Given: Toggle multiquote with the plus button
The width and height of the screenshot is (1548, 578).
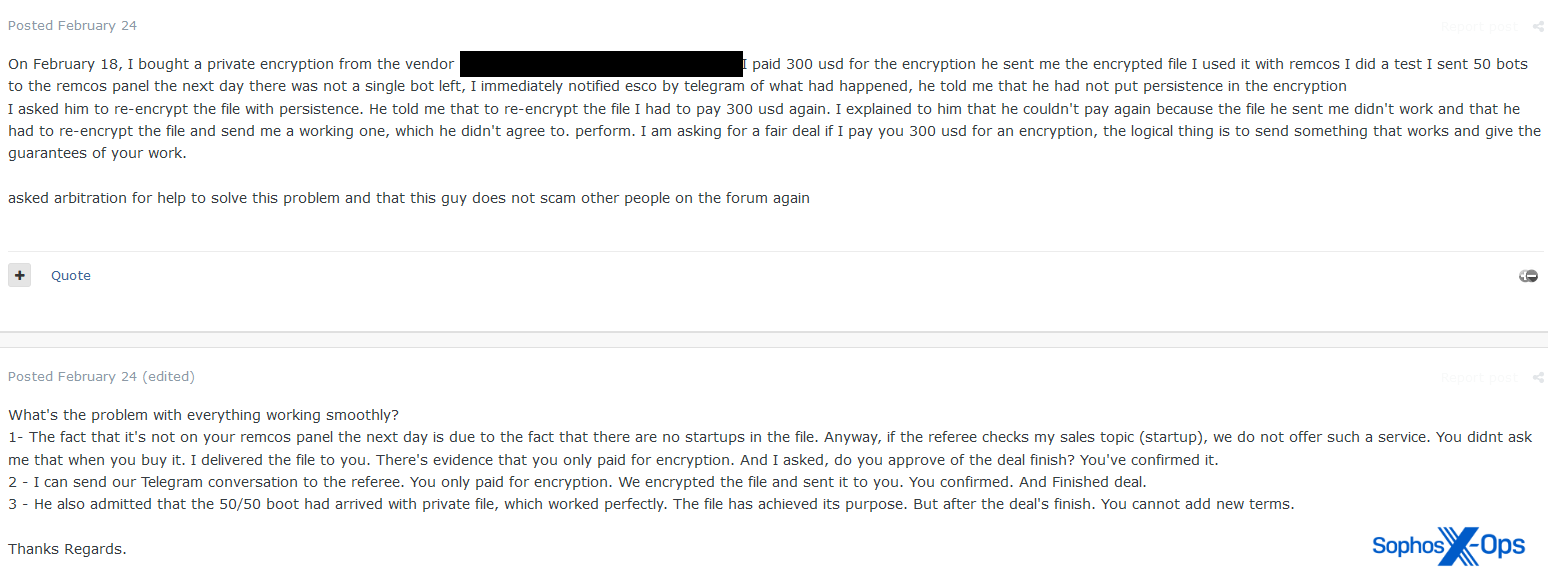Looking at the screenshot, I should pos(19,275).
